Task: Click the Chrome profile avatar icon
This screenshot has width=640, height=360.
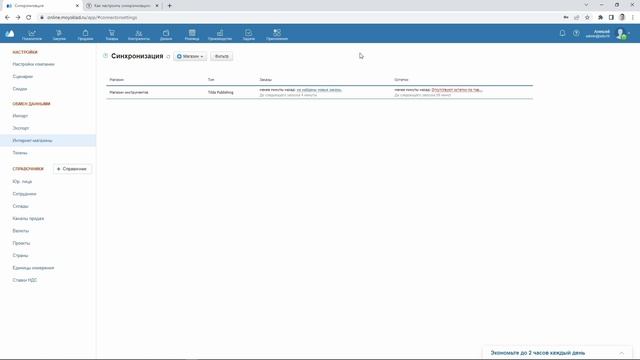Action: [x=622, y=18]
